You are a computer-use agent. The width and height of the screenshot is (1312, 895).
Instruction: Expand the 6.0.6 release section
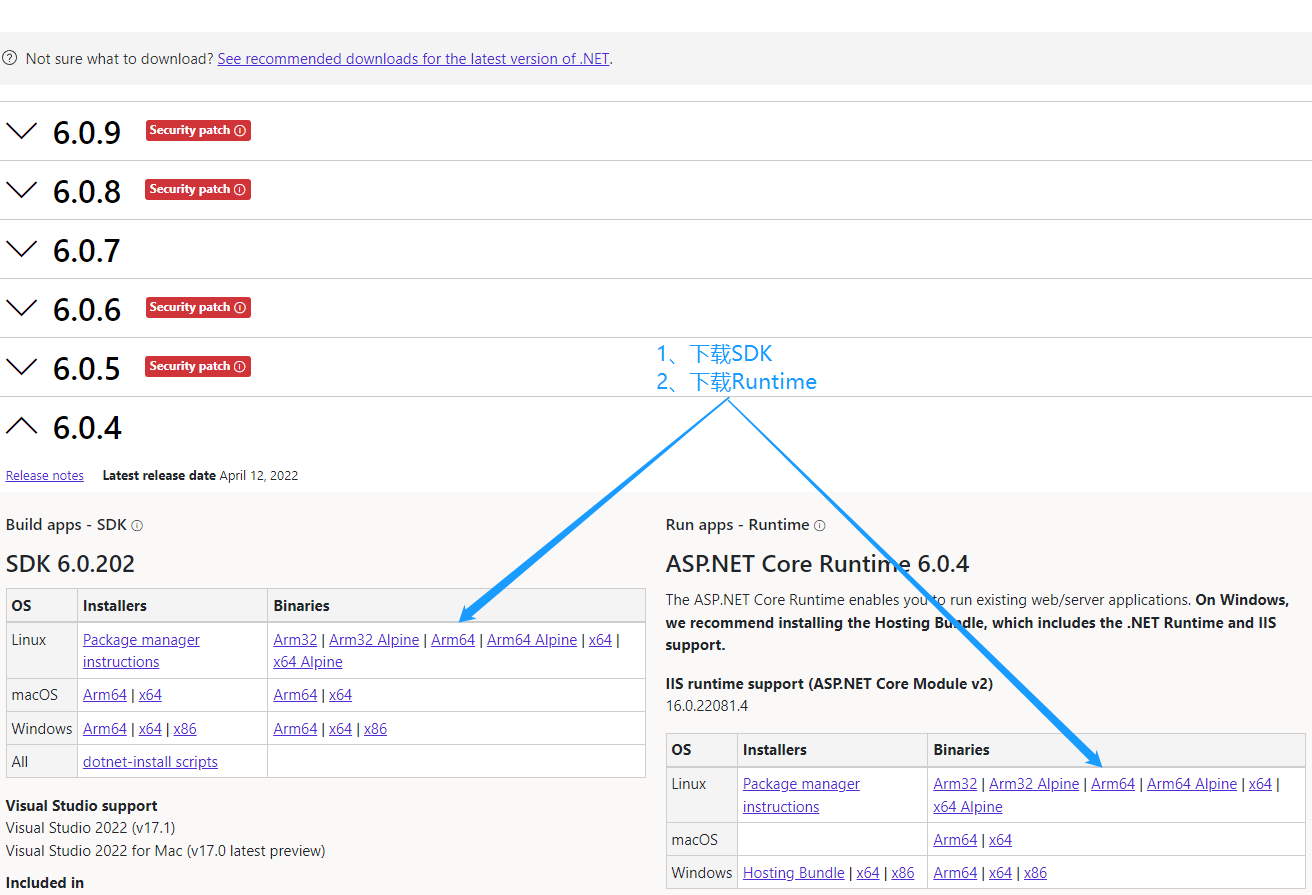(x=21, y=308)
